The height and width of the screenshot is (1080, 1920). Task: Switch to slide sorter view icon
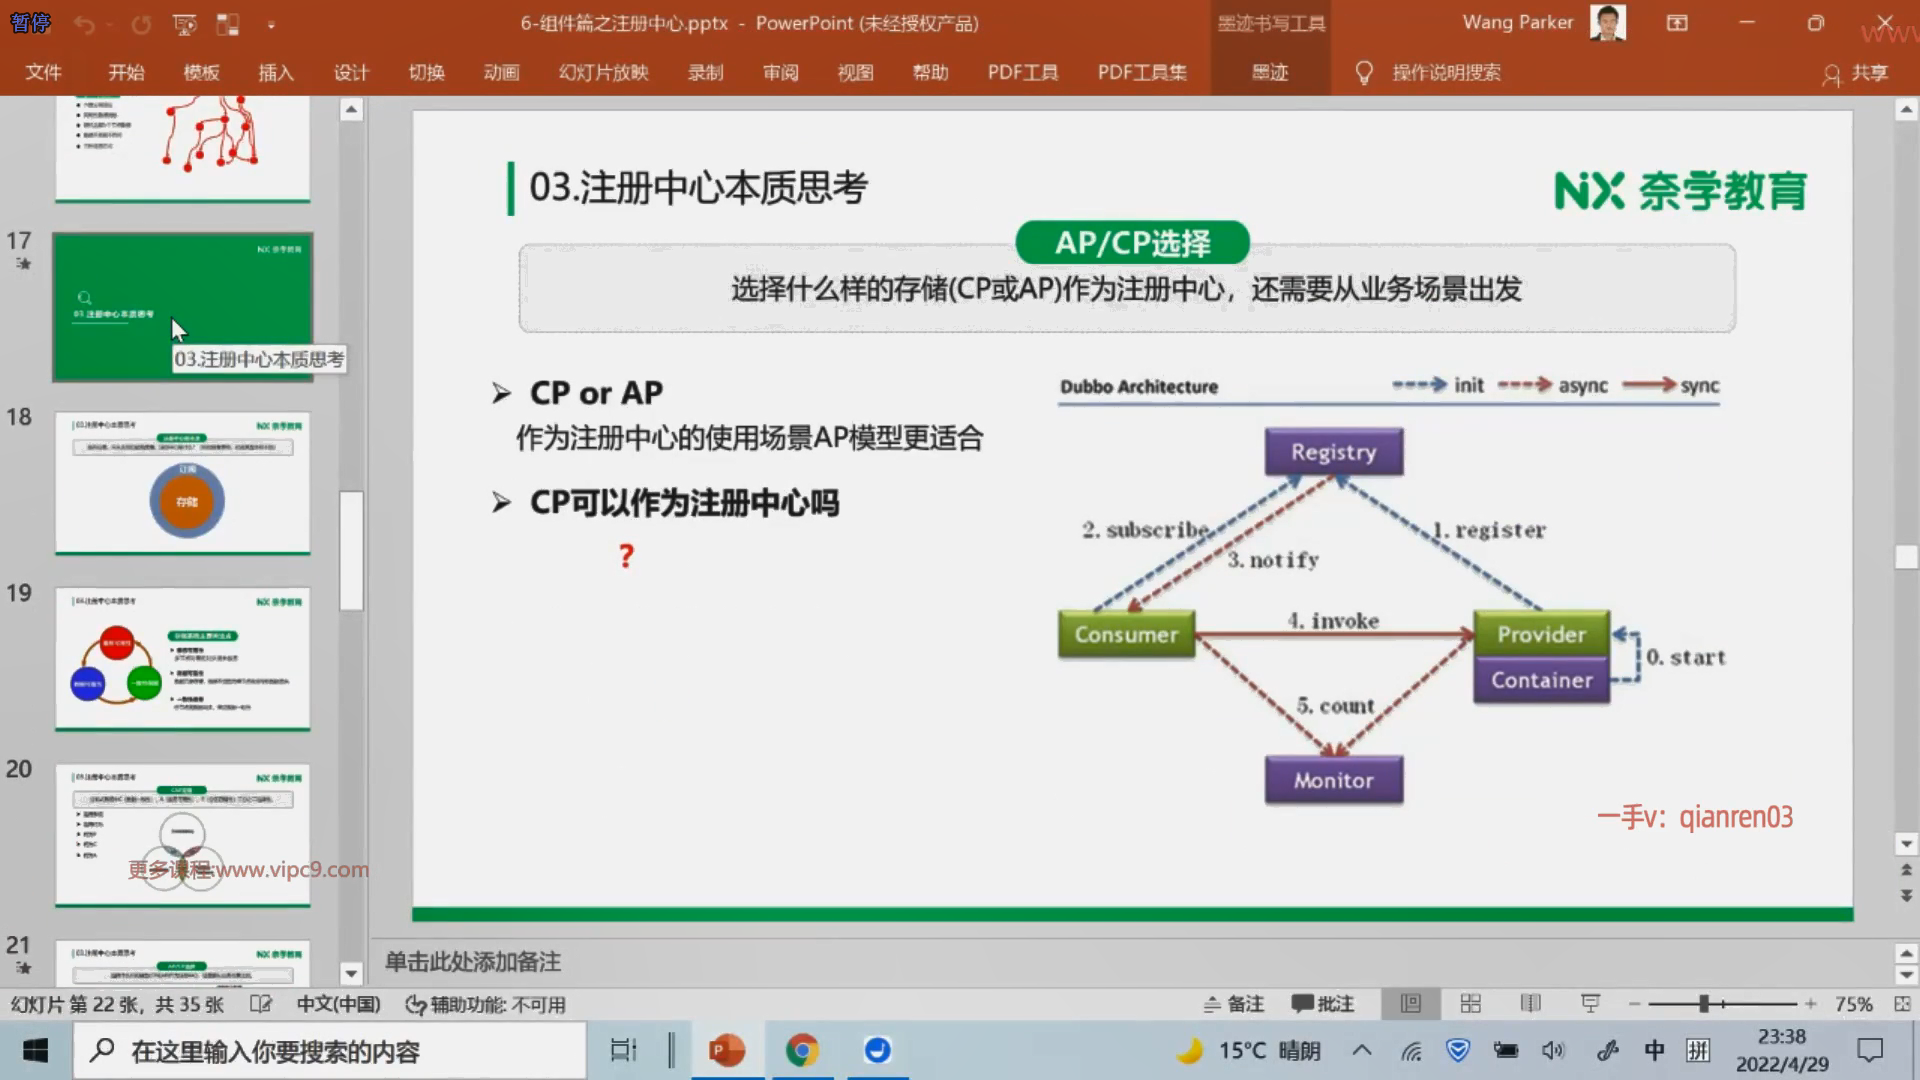tap(1471, 1003)
